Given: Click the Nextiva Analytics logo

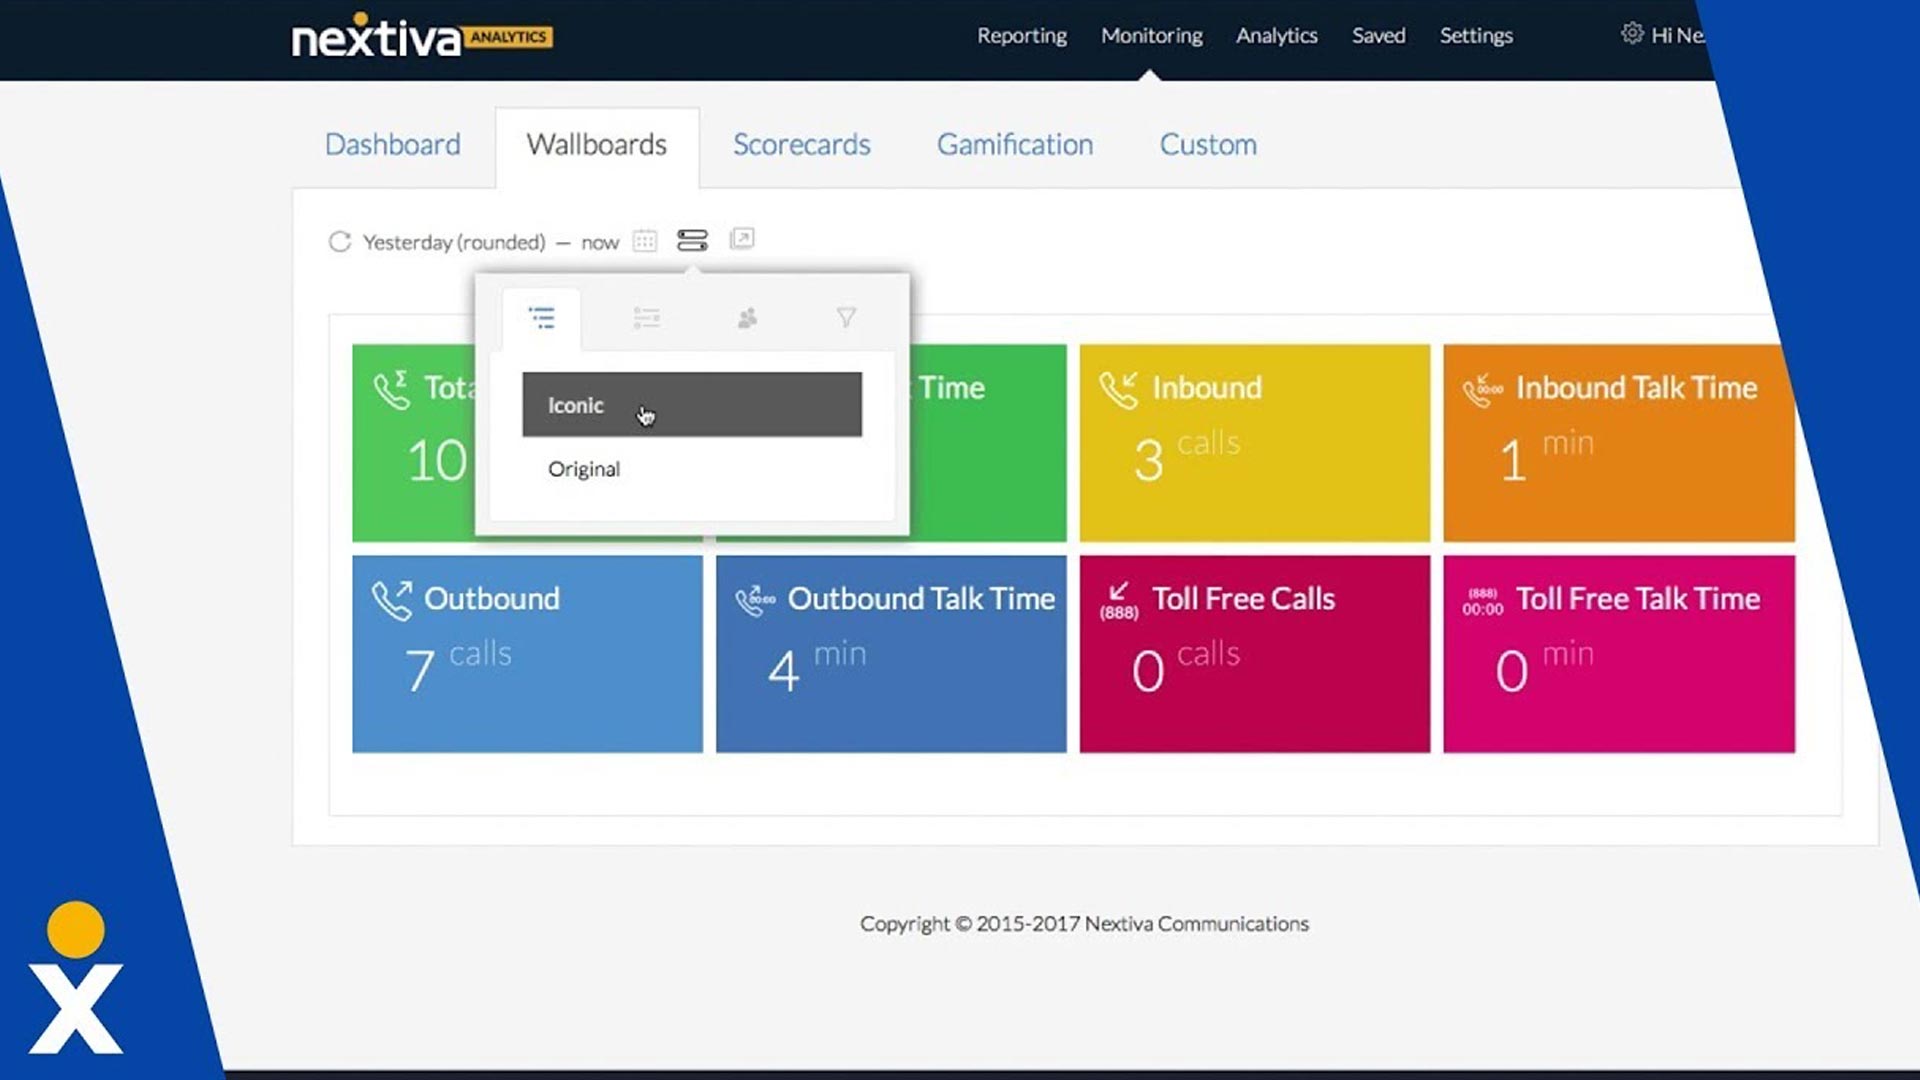Looking at the screenshot, I should pos(421,38).
